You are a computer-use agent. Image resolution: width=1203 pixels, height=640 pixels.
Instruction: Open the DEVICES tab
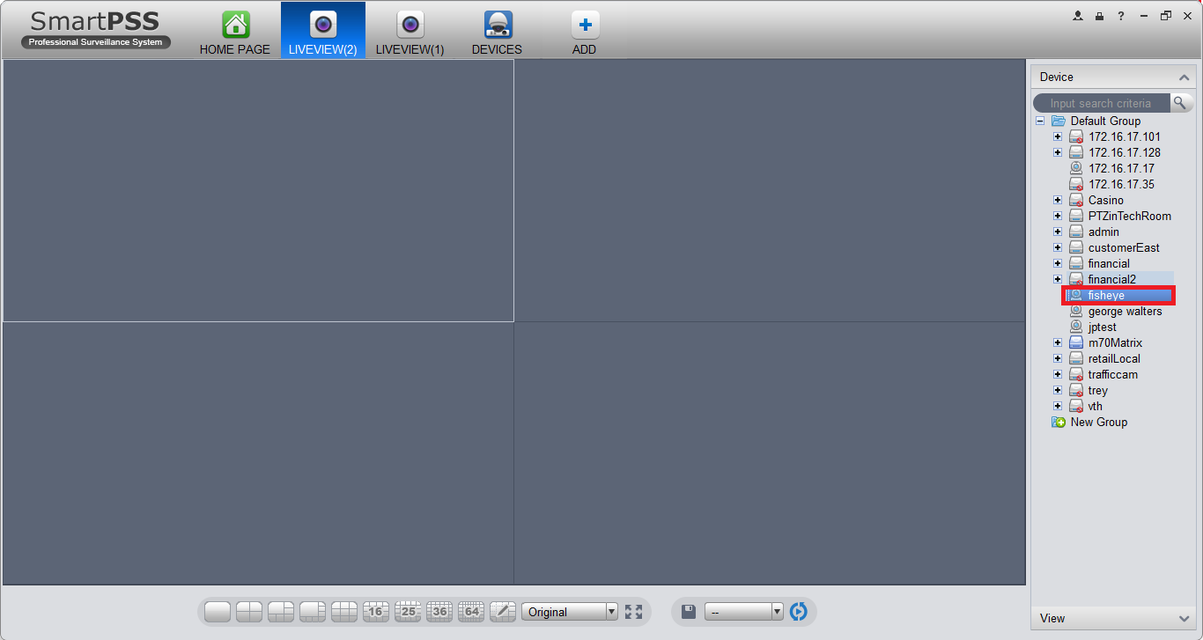(497, 32)
